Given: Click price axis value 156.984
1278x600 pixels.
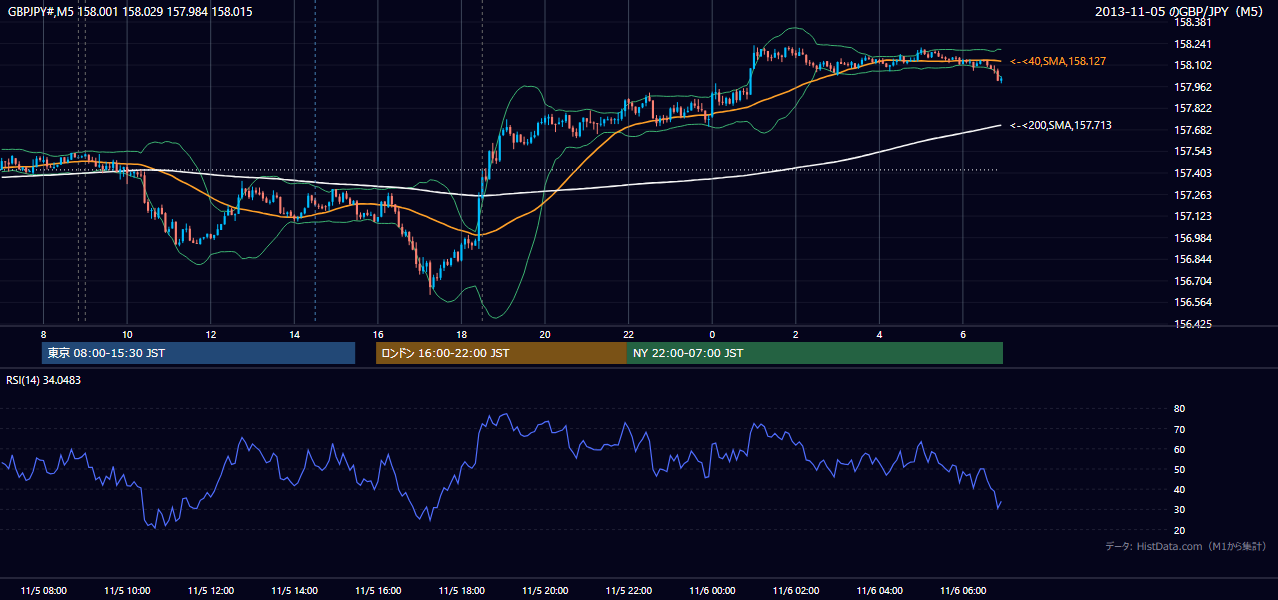Looking at the screenshot, I should pos(1193,238).
